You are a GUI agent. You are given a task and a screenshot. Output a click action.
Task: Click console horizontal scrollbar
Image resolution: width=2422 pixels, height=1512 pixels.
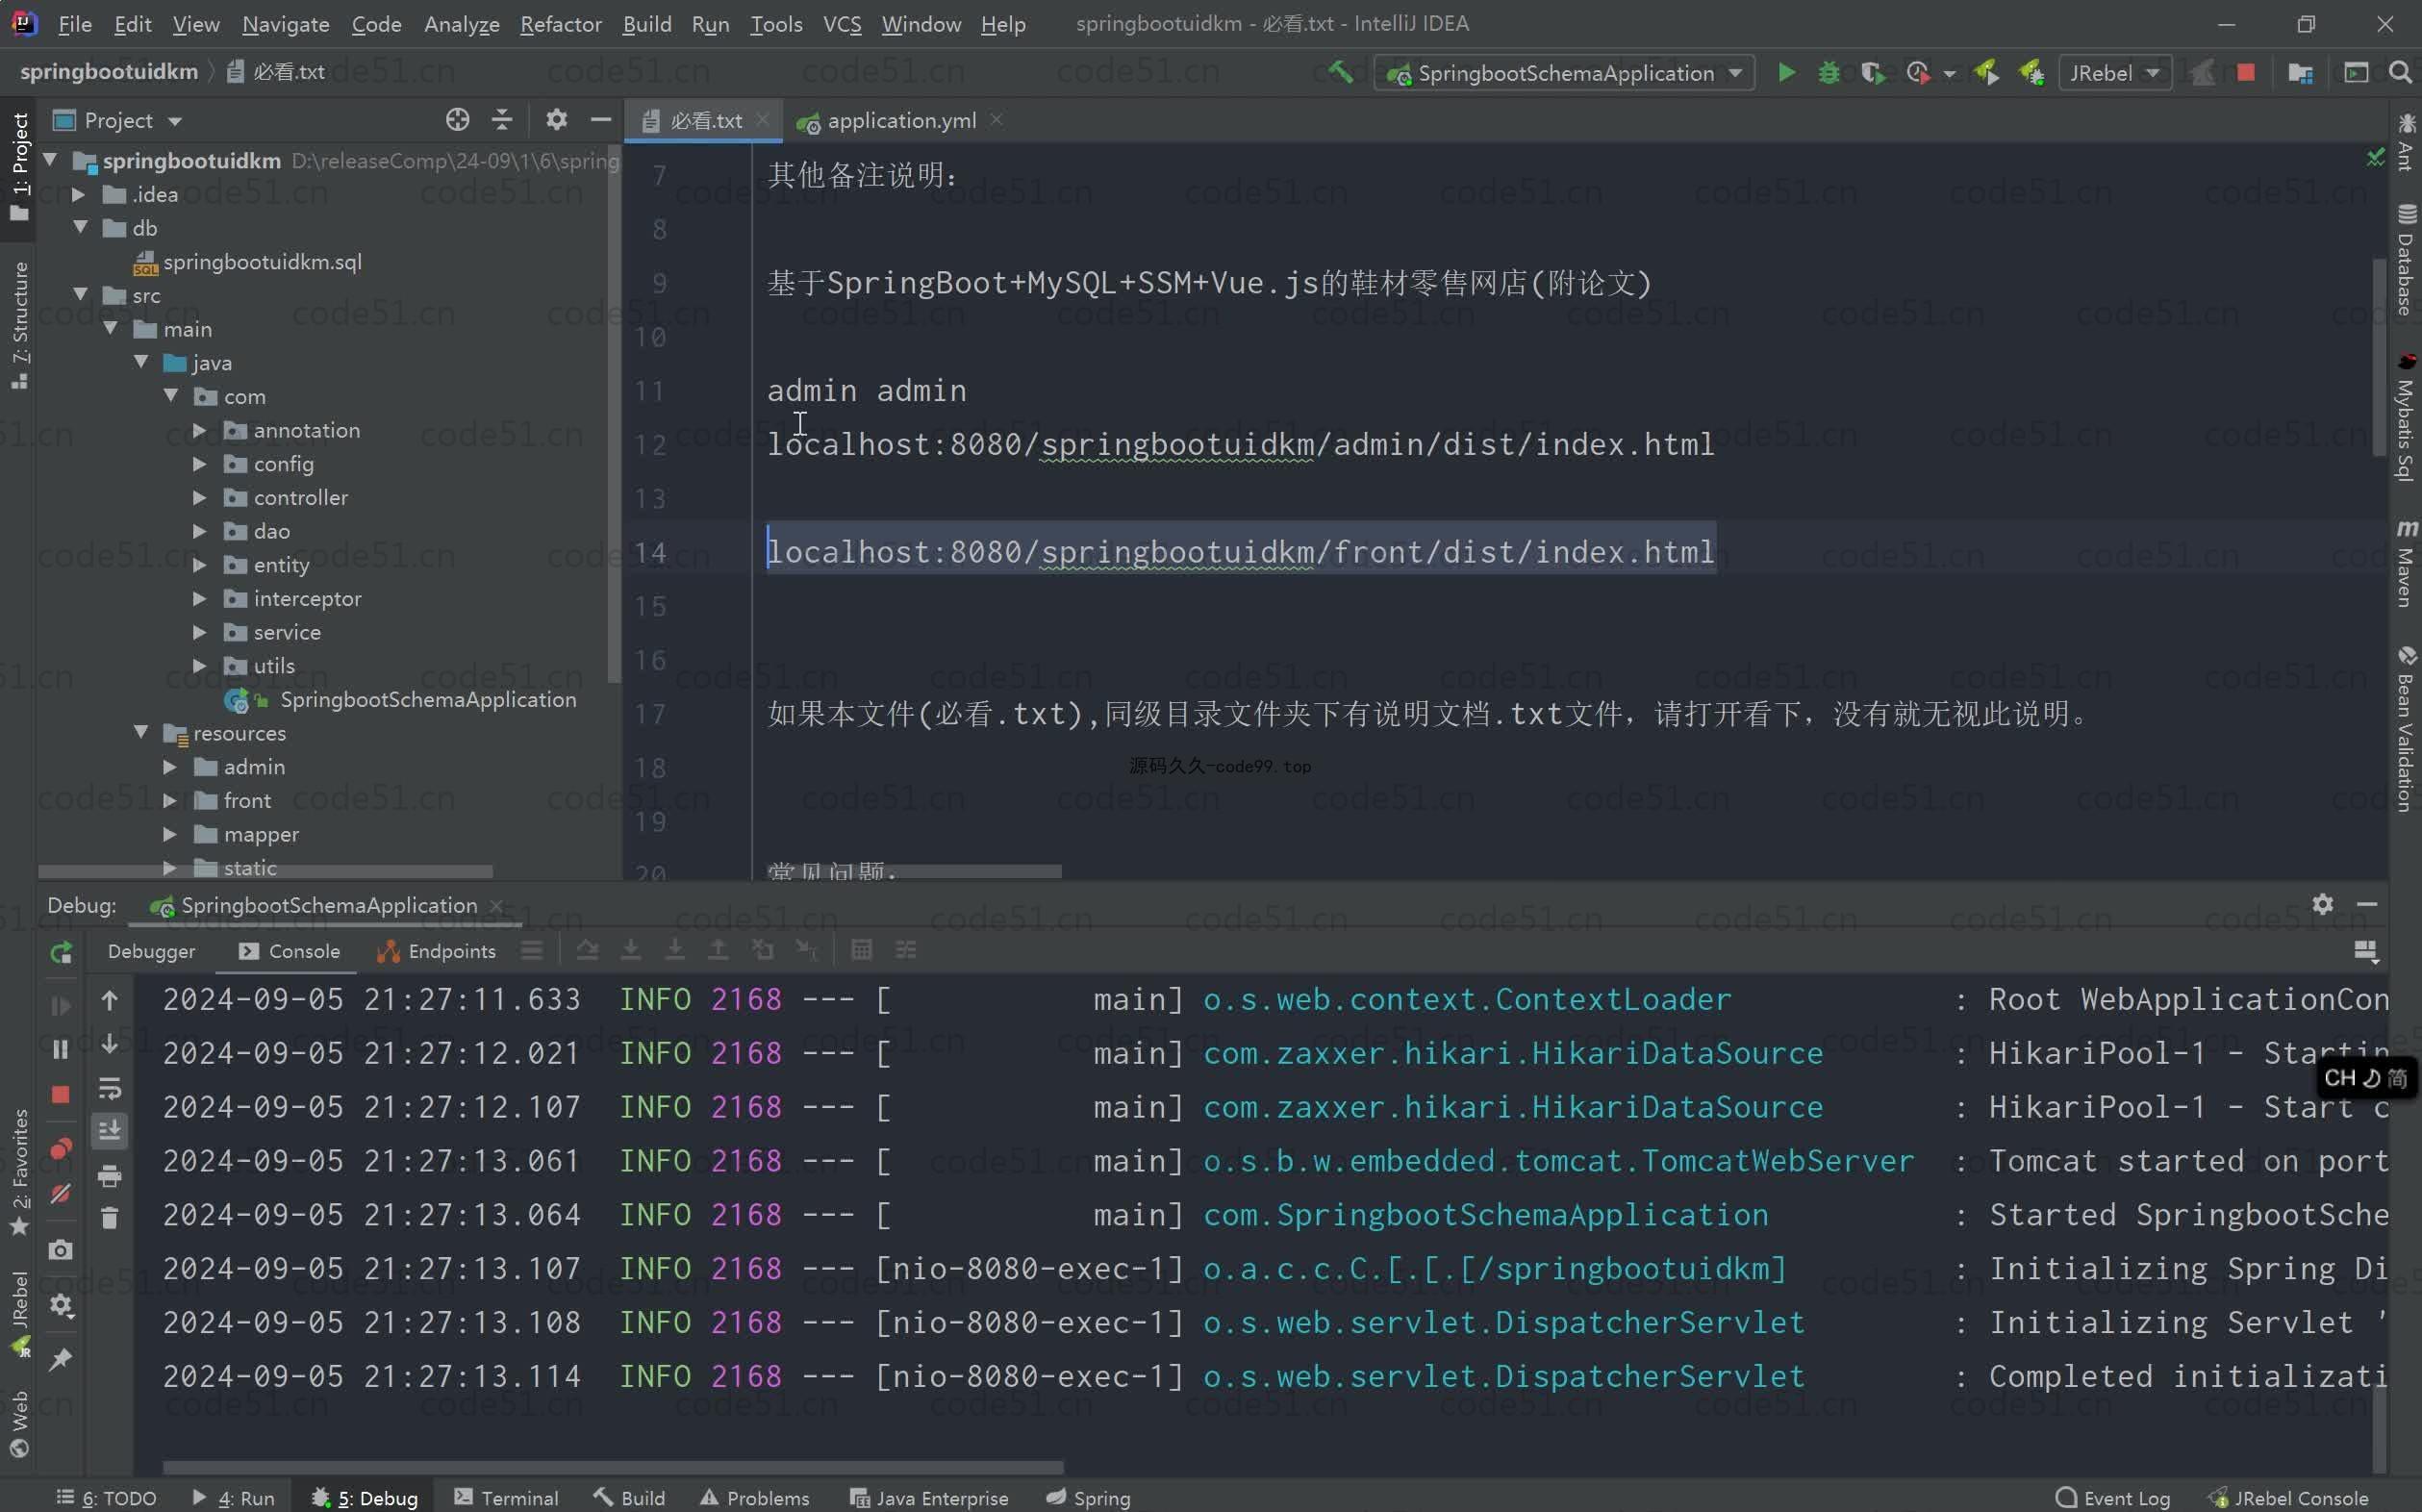pyautogui.click(x=613, y=1467)
